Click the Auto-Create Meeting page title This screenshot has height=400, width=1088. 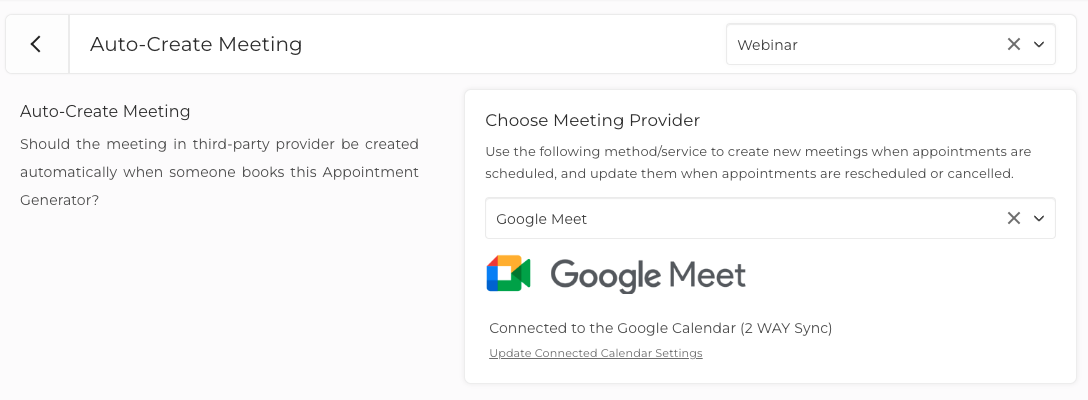(196, 44)
